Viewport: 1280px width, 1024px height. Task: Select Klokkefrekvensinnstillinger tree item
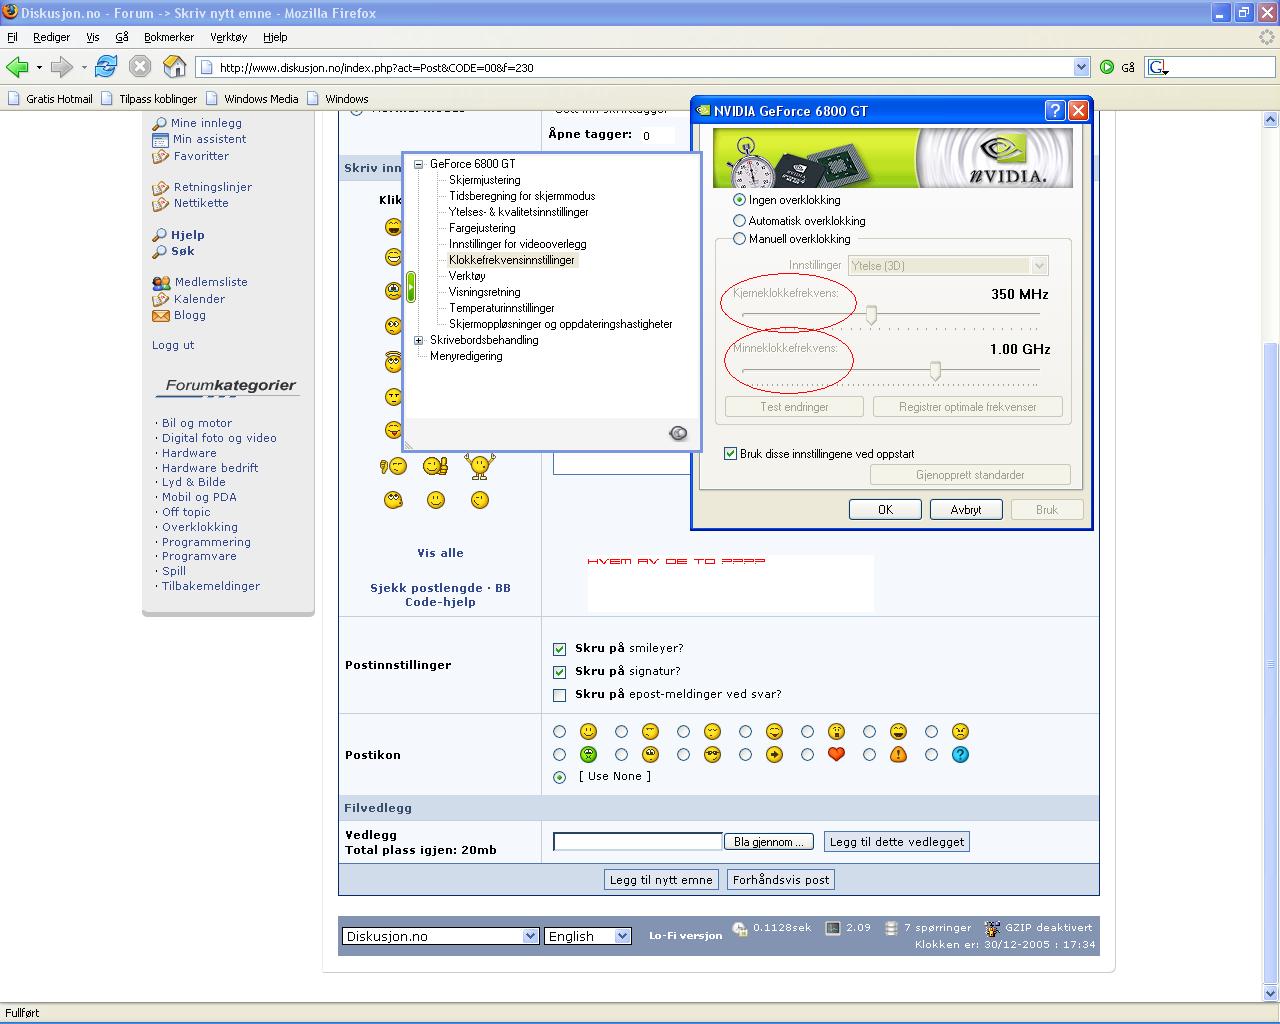click(512, 260)
